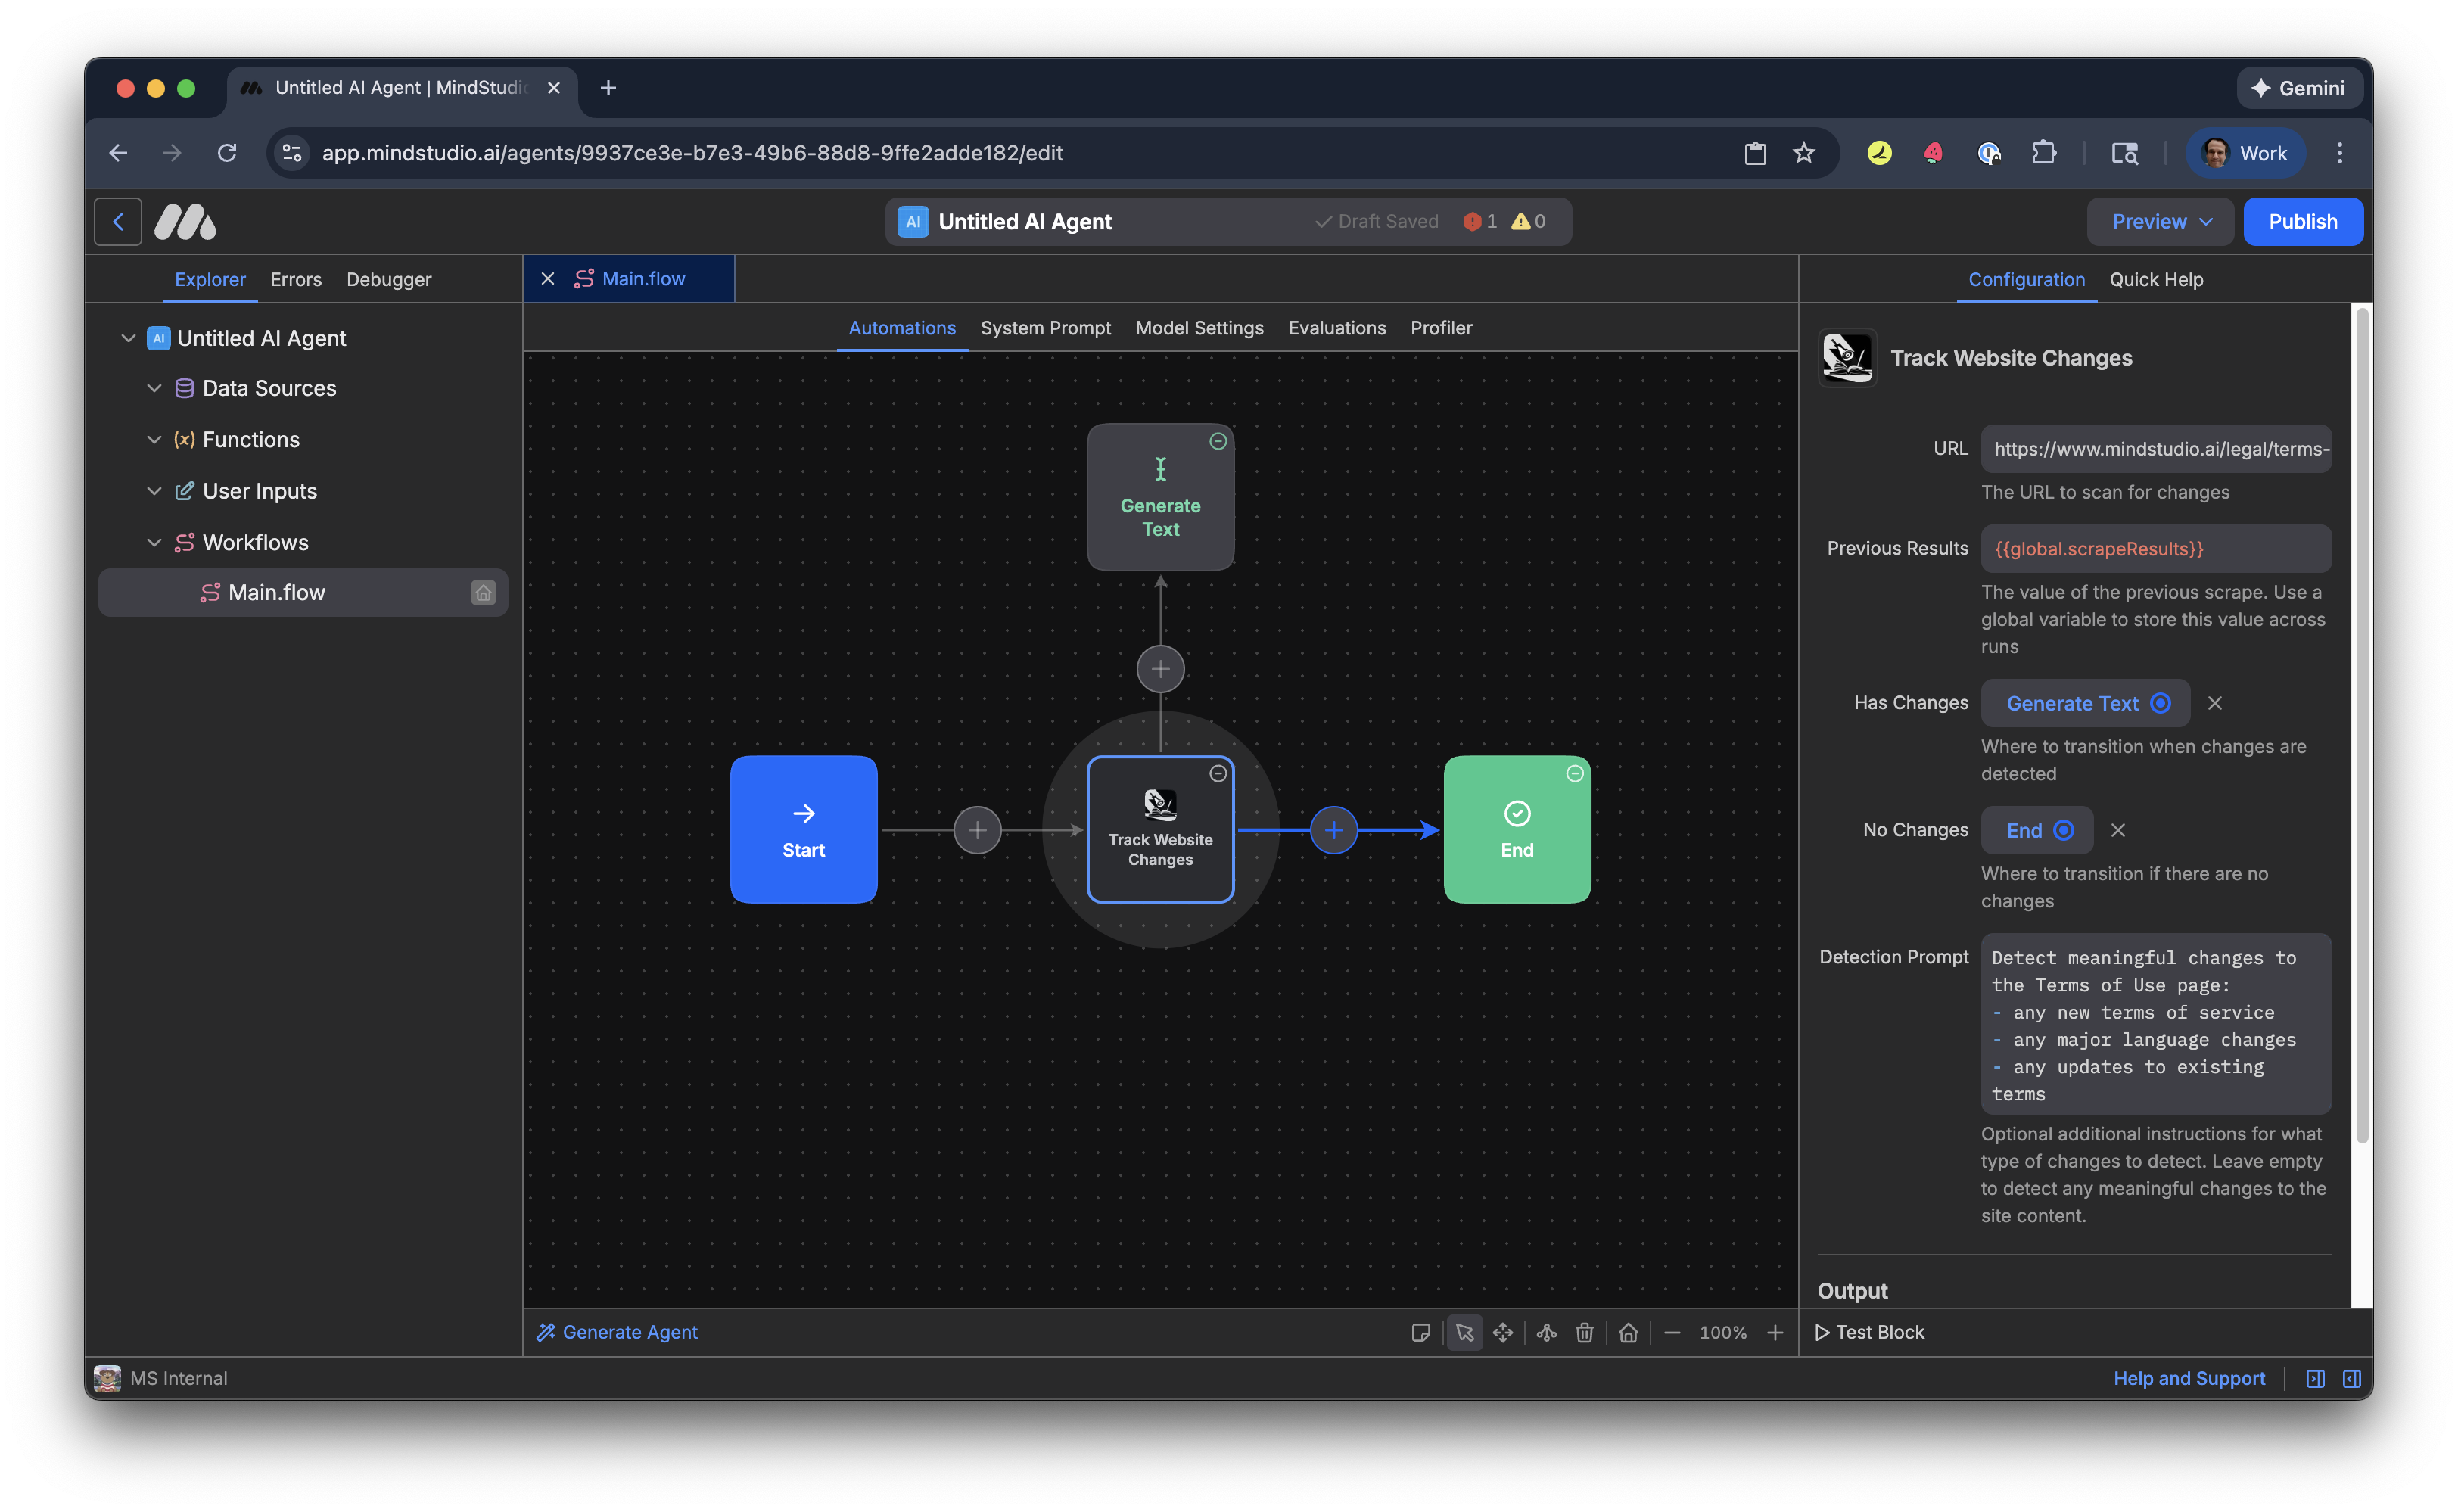Click into the Previous Results field
This screenshot has height=1512, width=2458.
2155,548
